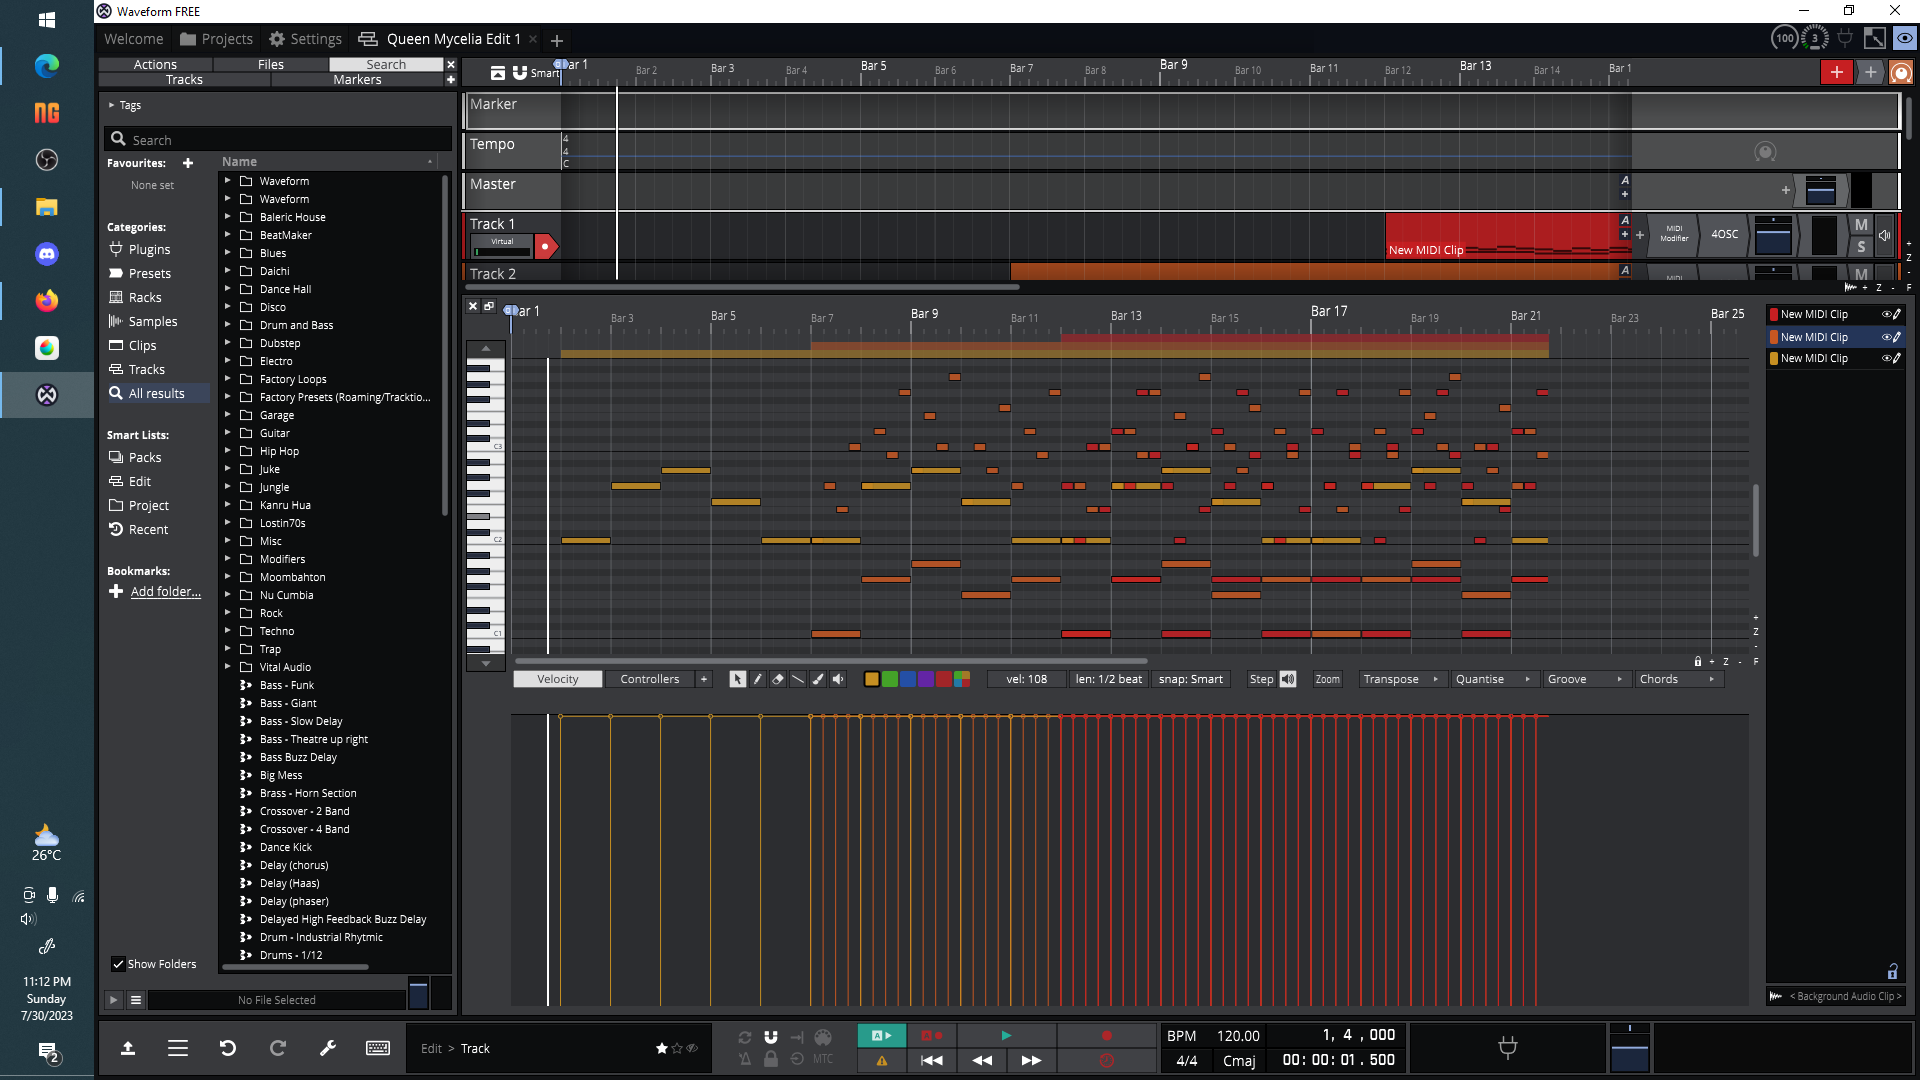Toggle the metronome click button in transport
Viewport: 1920px width, 1080px height.
coord(745,1060)
